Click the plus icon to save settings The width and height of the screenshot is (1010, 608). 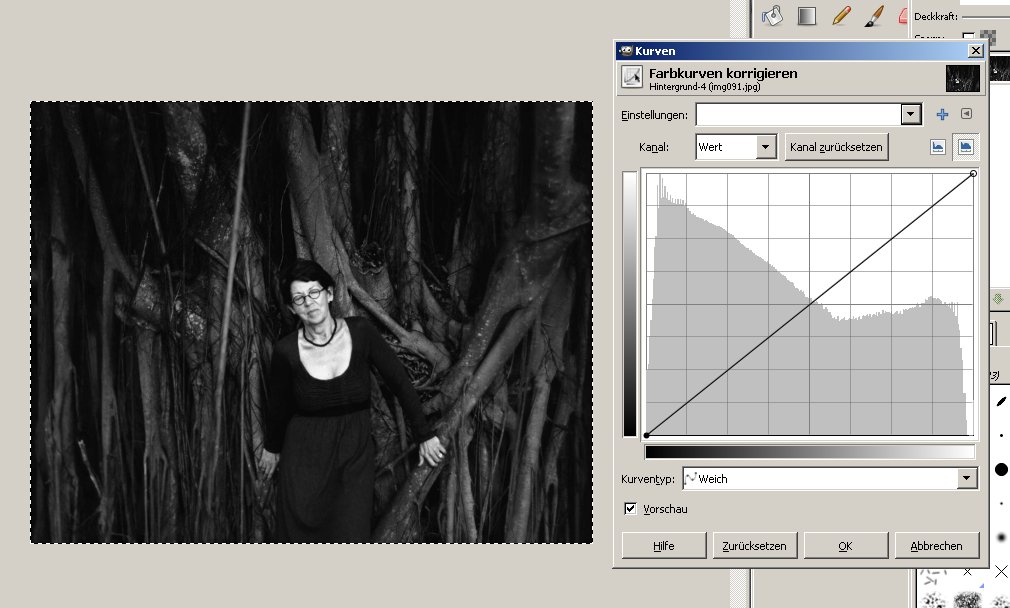(942, 114)
